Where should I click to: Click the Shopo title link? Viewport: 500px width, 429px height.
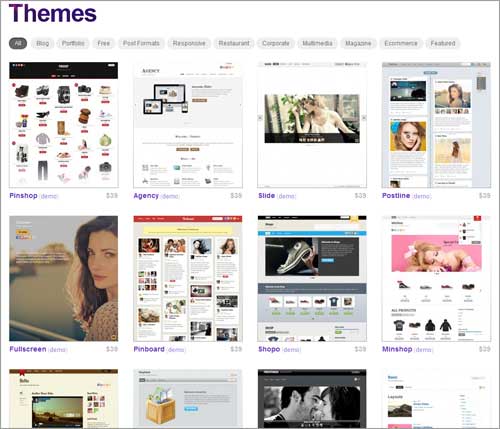[x=269, y=349]
